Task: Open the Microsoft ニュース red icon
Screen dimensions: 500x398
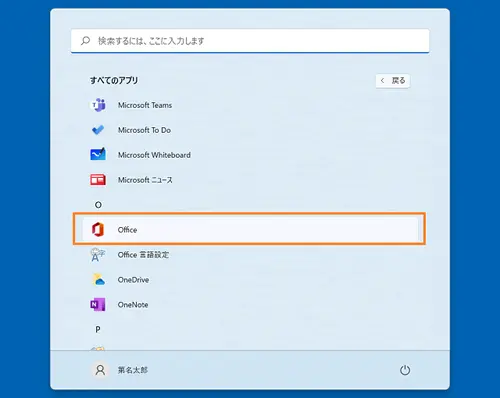Action: point(98,180)
